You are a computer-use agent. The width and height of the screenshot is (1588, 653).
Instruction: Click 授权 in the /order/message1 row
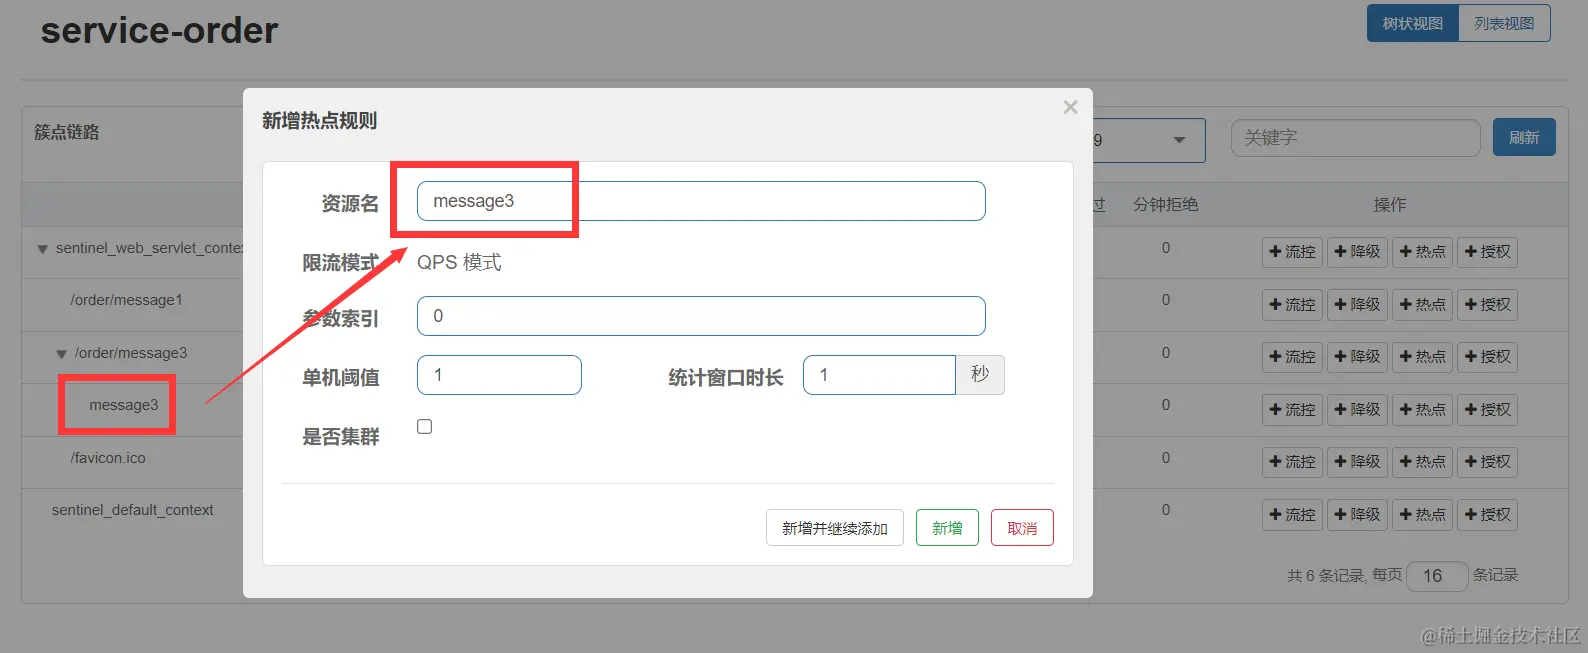[x=1487, y=305]
